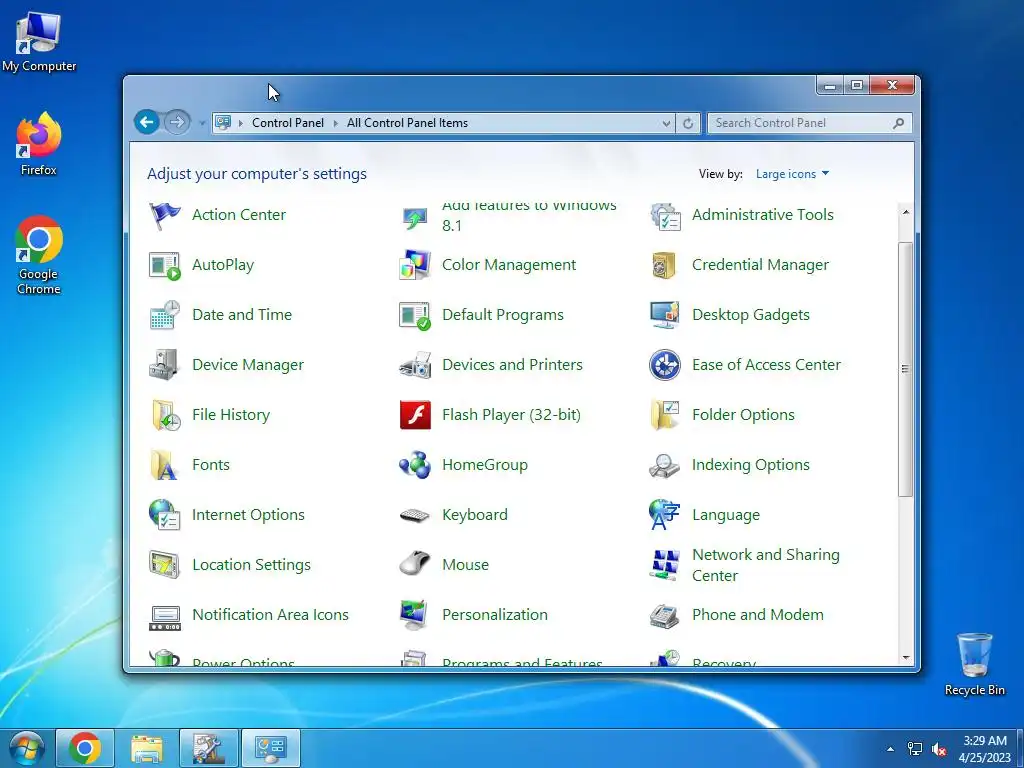Click the Internet Options globe icon
The height and width of the screenshot is (768, 1024).
(x=165, y=515)
